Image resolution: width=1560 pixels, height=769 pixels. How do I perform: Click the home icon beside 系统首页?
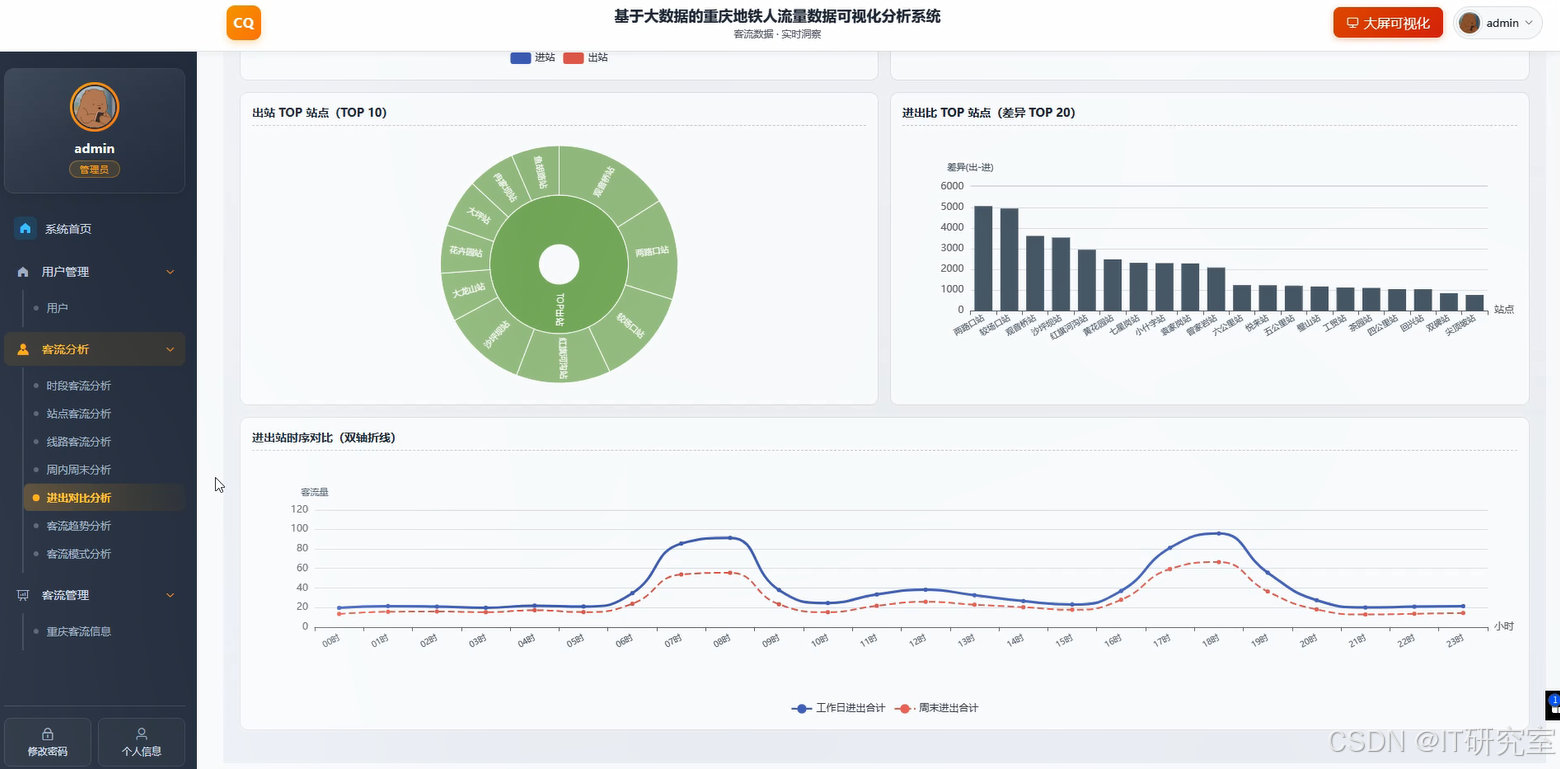(25, 229)
